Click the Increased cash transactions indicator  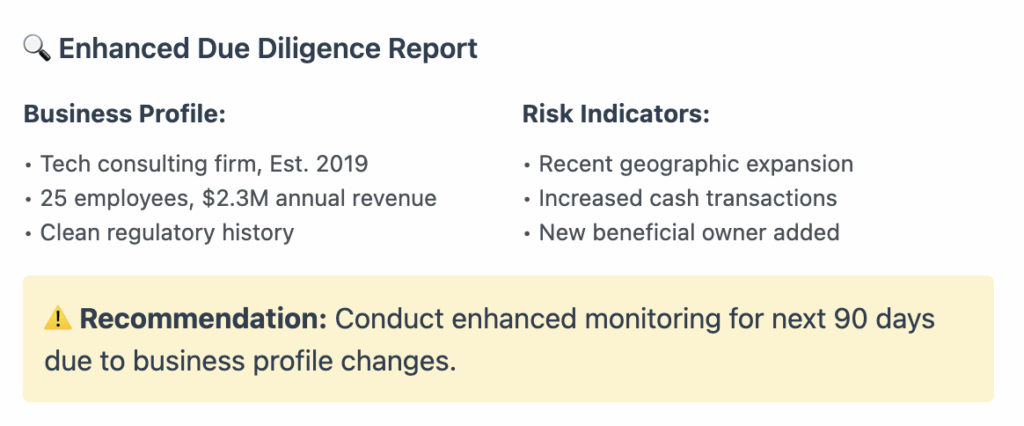pyautogui.click(x=687, y=198)
